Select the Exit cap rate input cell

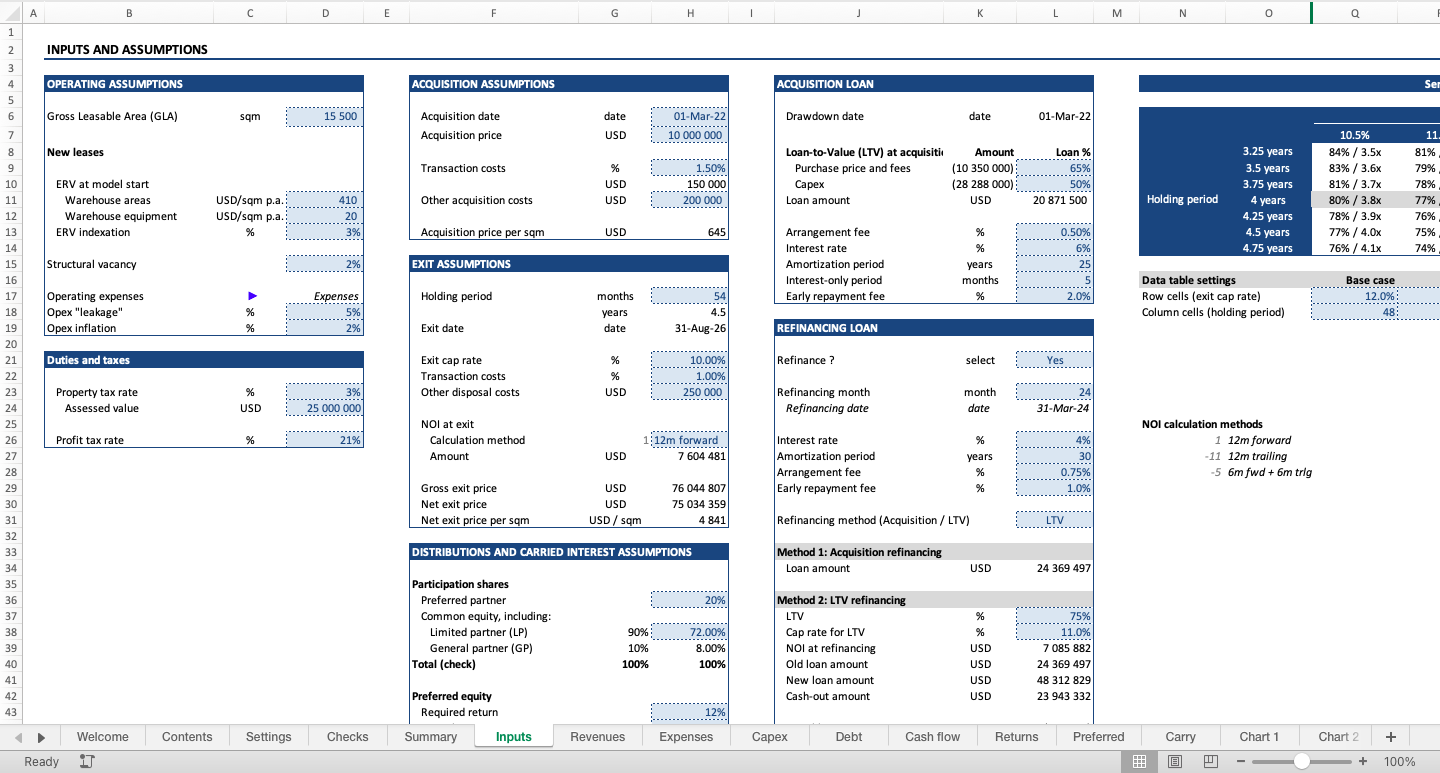(690, 360)
